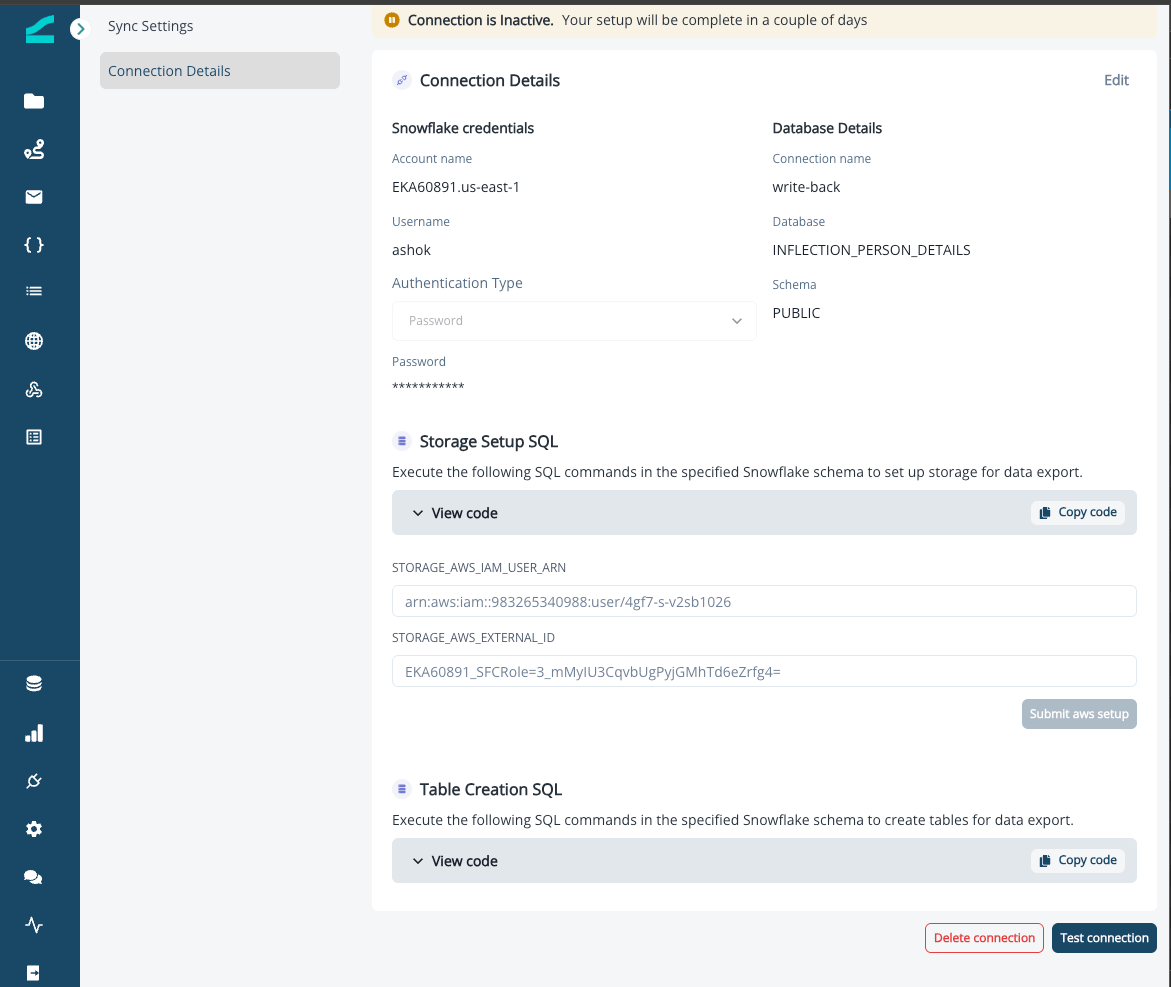Open the settings gear icon
1171x987 pixels.
pos(34,829)
